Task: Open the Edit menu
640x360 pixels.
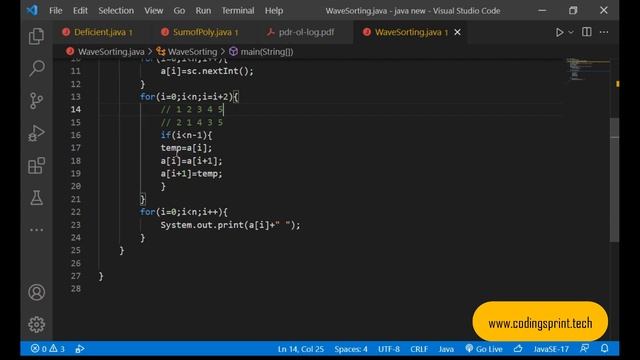Action: [80, 11]
